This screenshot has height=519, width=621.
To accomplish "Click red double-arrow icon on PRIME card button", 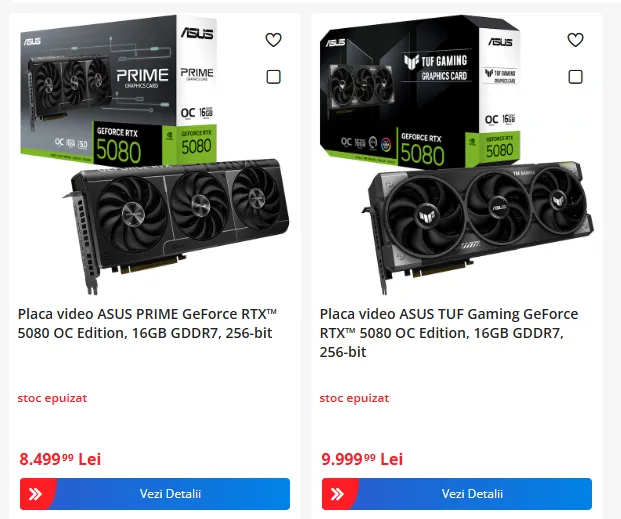I will (35, 494).
